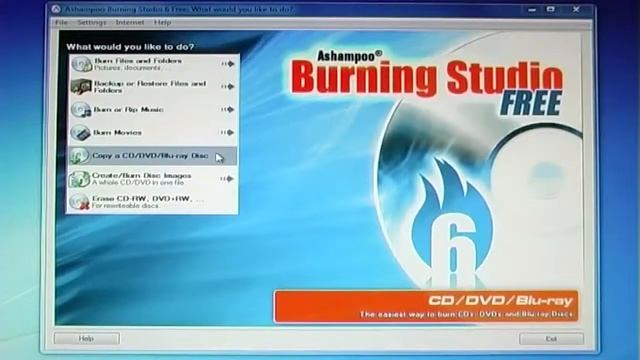Click the Burn or Rip Music icon

point(81,110)
